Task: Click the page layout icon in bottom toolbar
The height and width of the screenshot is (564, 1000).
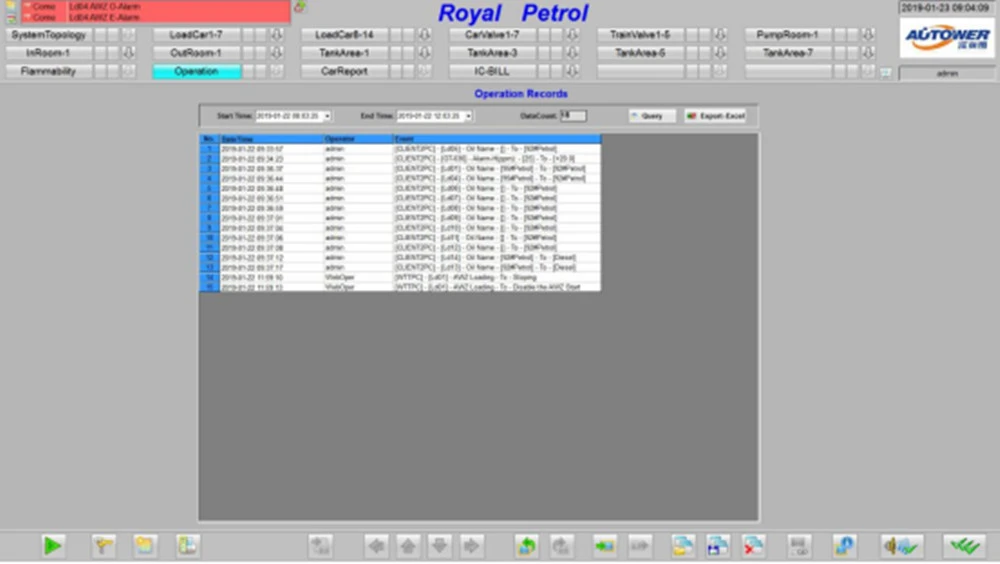Action: (188, 546)
